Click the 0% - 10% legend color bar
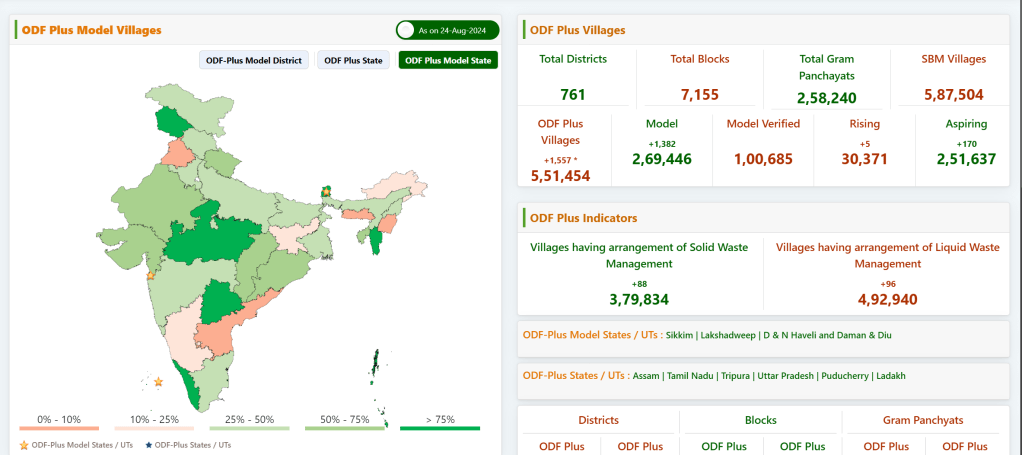The width and height of the screenshot is (1022, 455). (x=58, y=428)
